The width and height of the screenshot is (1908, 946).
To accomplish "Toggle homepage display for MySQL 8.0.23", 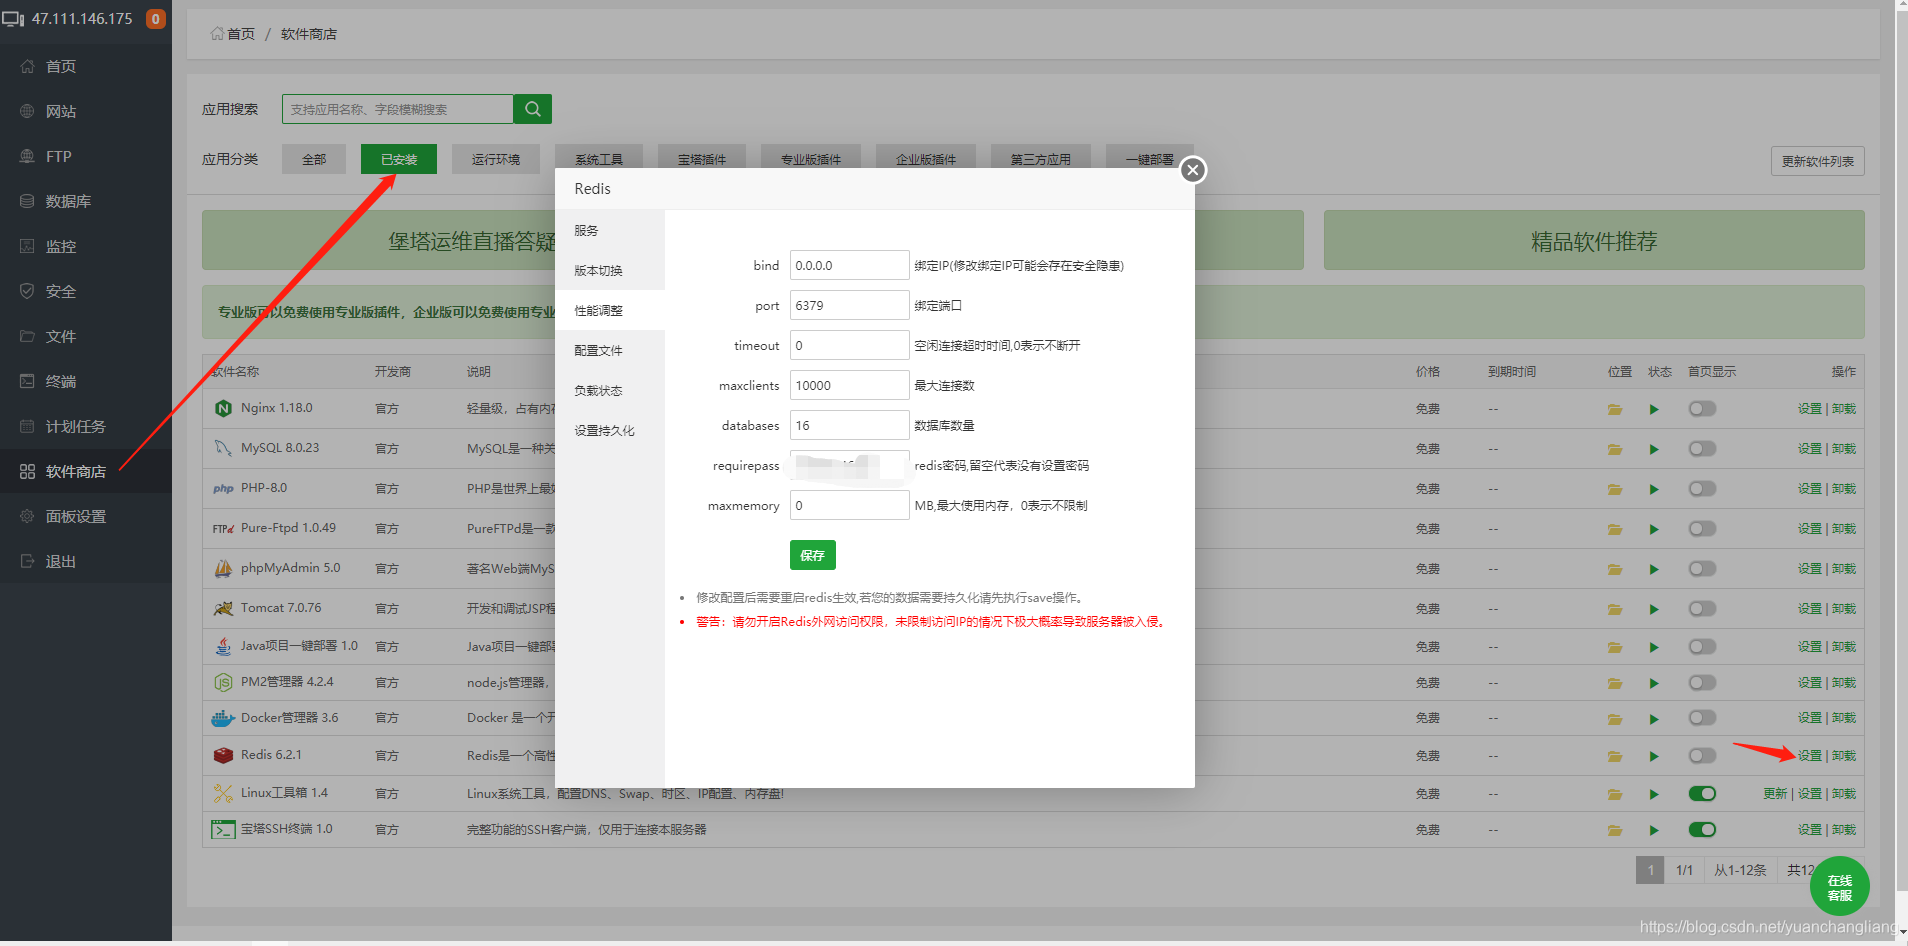I will click(1702, 448).
